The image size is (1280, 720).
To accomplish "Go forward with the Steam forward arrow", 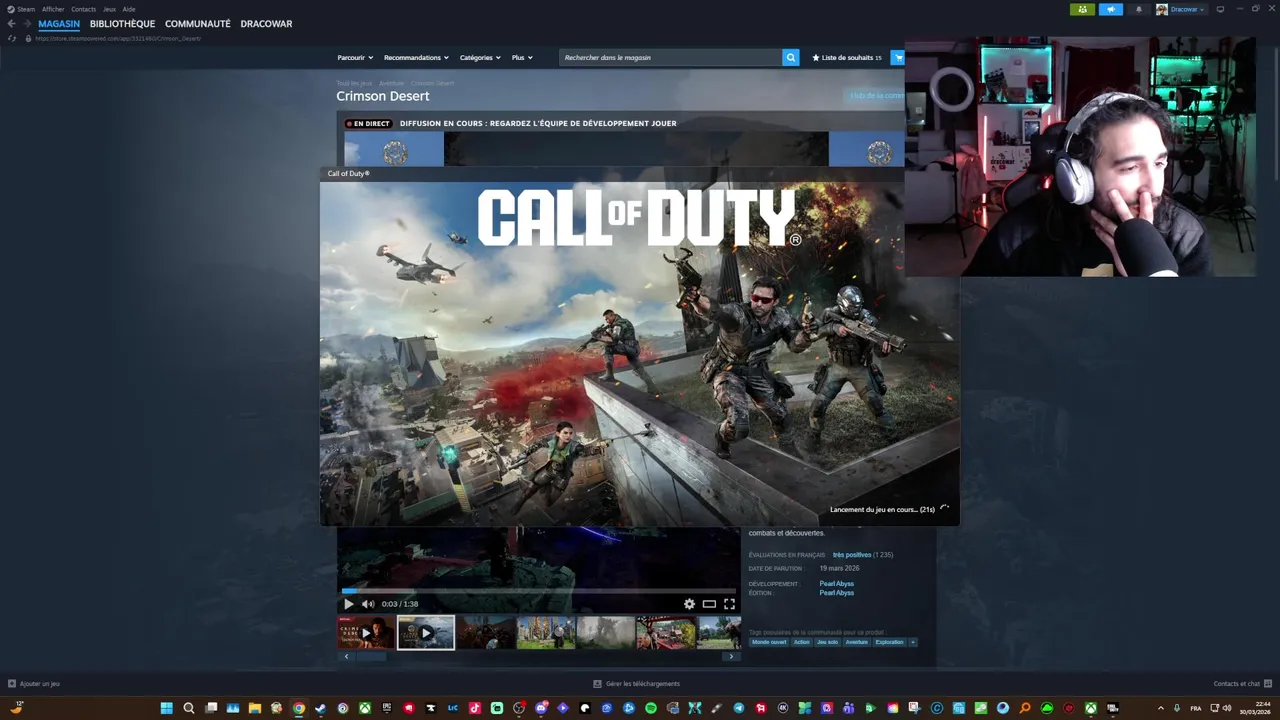I will coord(27,24).
